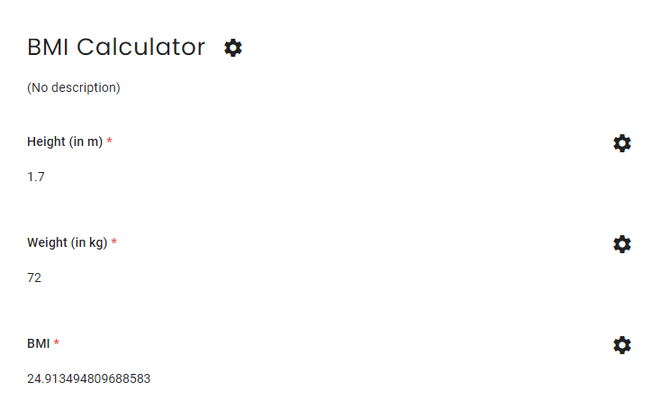The width and height of the screenshot is (660, 410).
Task: Click the word "Weight" in its field label
Action: pos(46,243)
